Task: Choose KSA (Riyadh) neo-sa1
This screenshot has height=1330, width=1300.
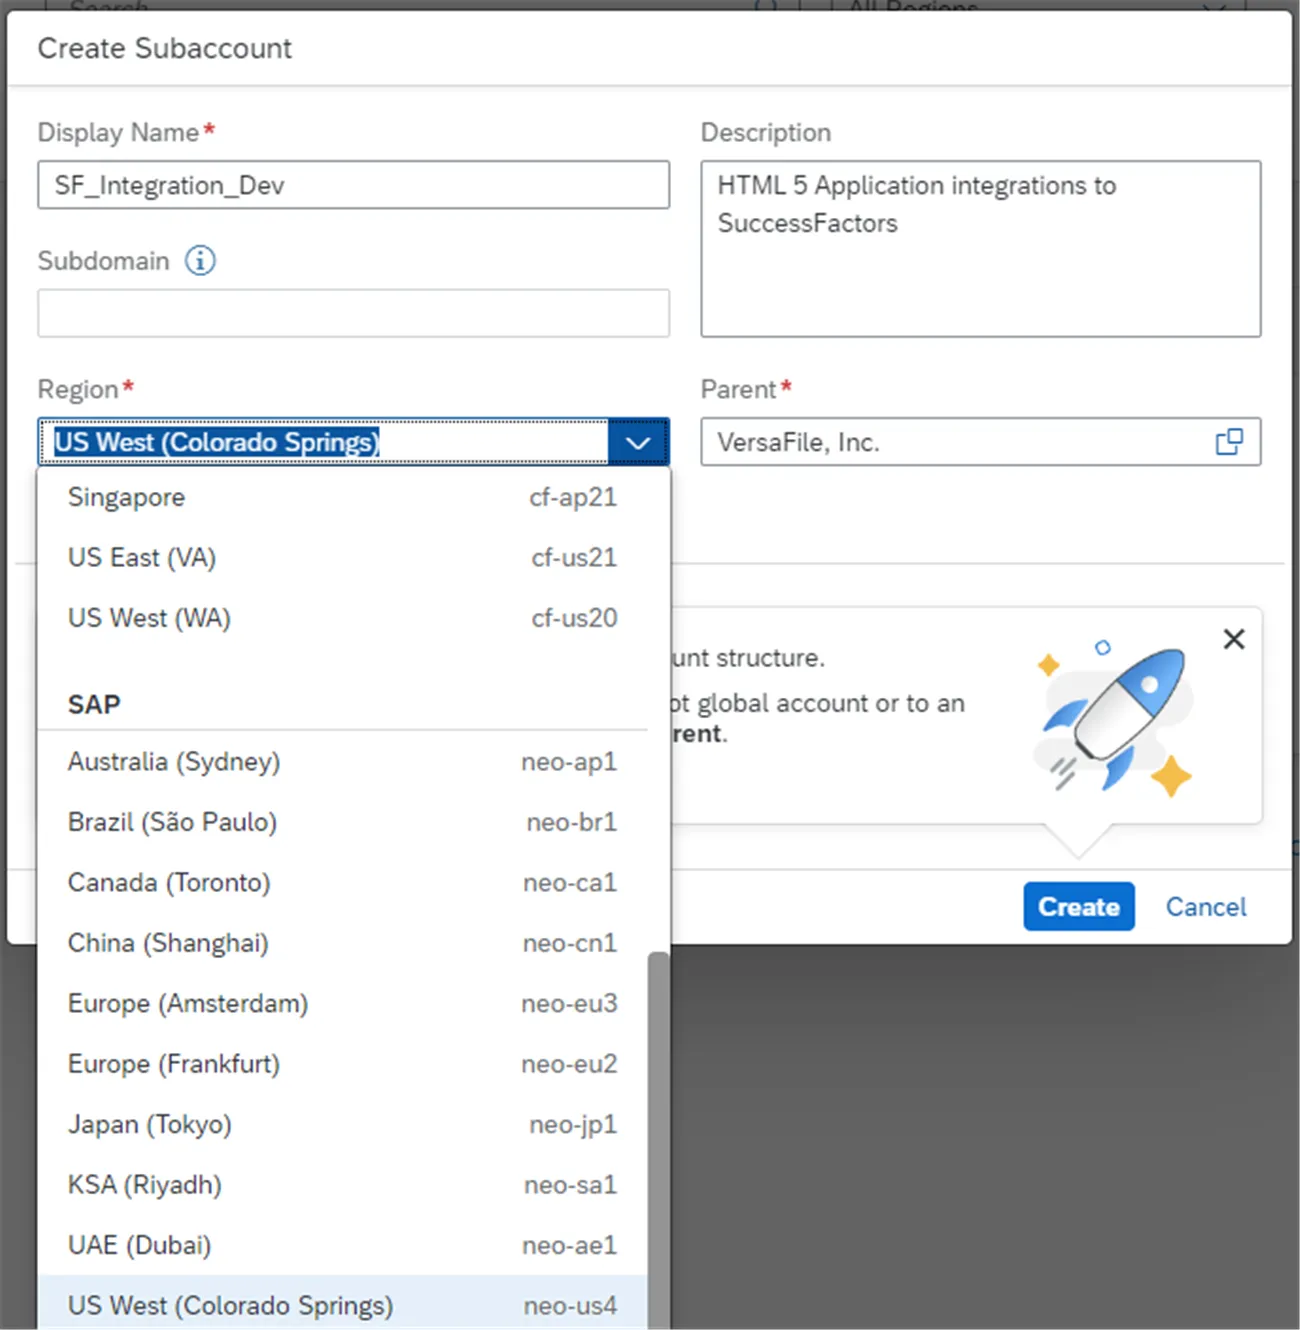Action: click(x=342, y=1185)
